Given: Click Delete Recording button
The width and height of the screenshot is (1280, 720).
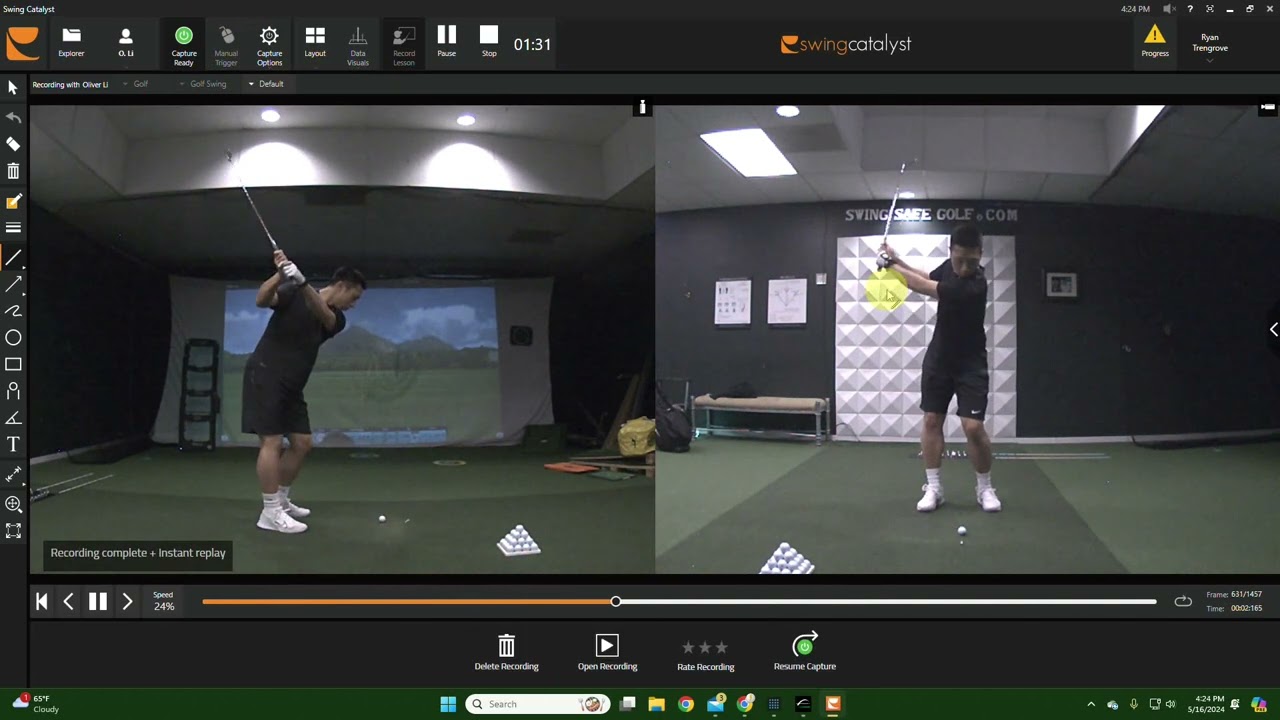Looking at the screenshot, I should coord(506,653).
